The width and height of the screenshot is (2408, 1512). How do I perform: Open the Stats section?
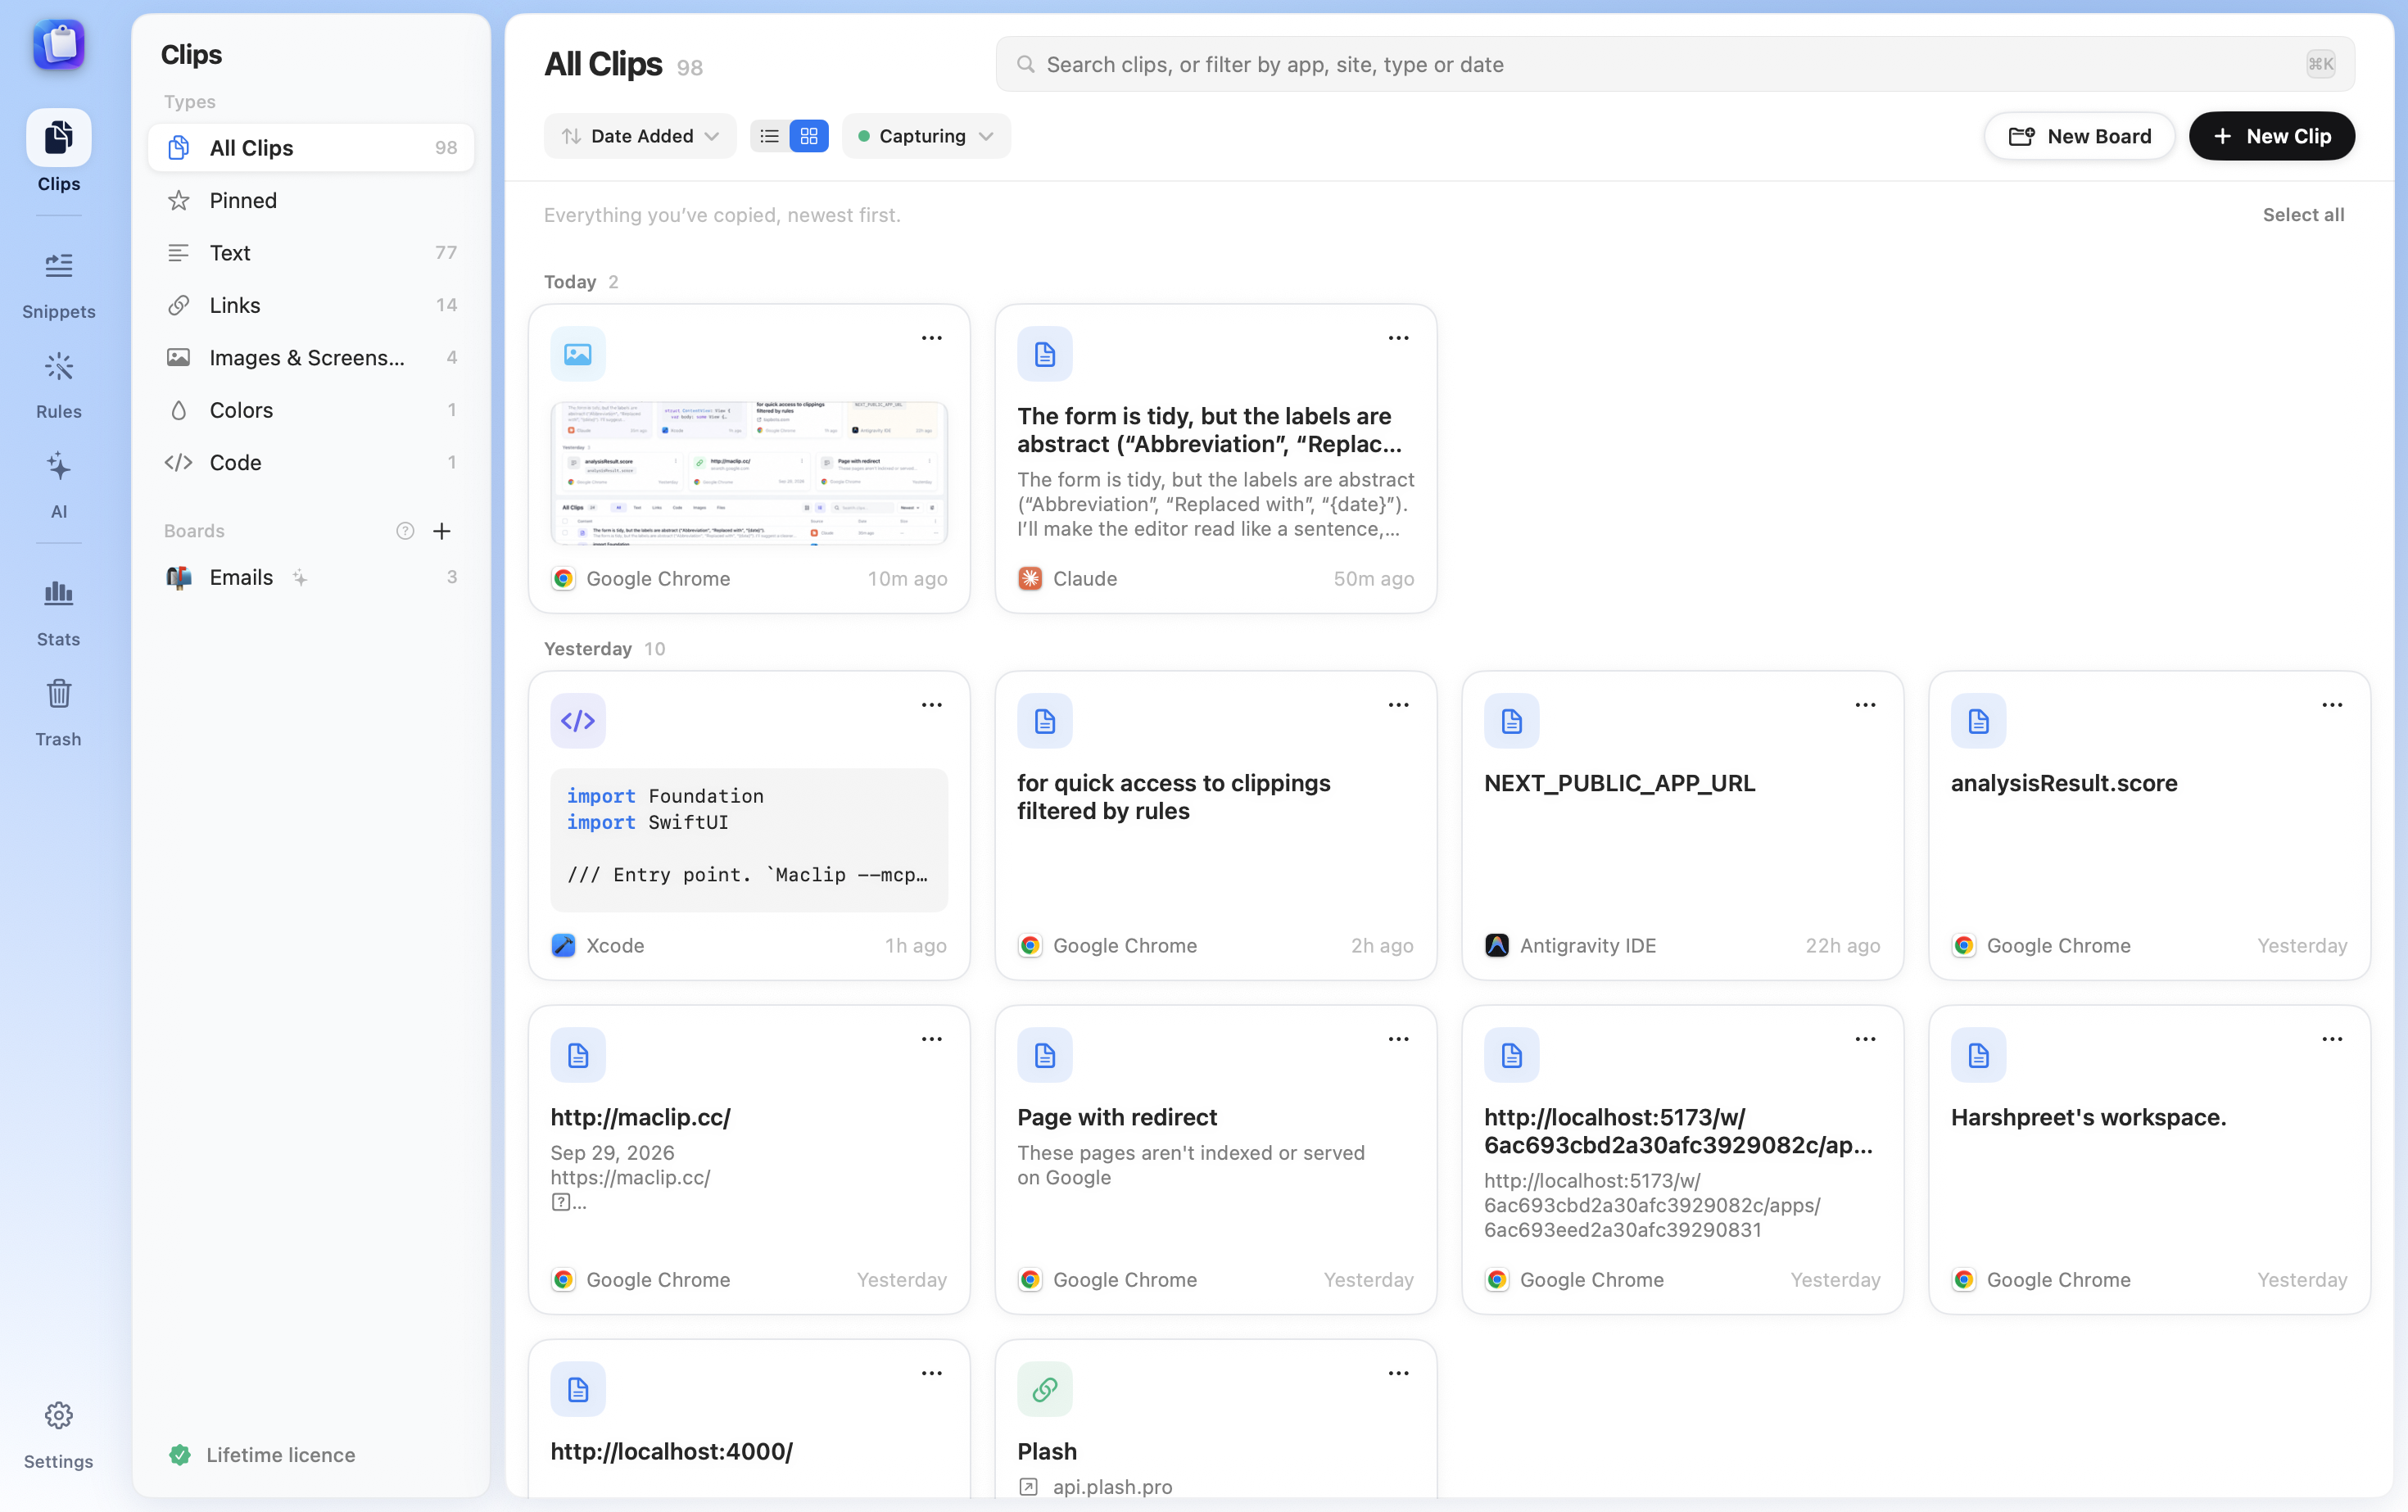(x=58, y=612)
